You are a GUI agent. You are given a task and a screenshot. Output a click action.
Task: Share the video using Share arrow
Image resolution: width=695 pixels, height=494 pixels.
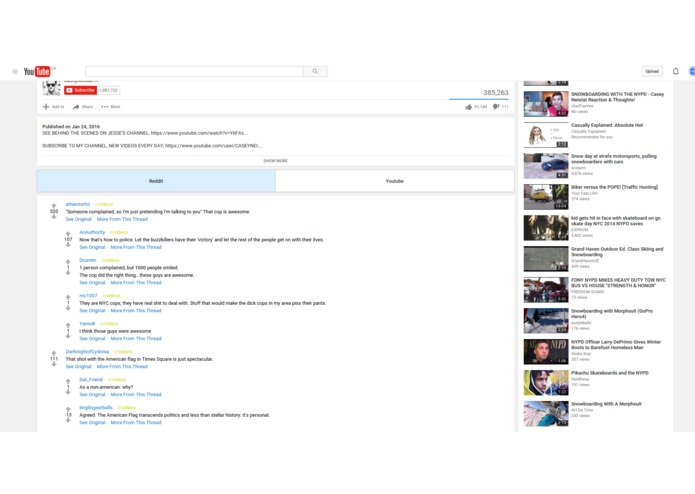pyautogui.click(x=76, y=107)
